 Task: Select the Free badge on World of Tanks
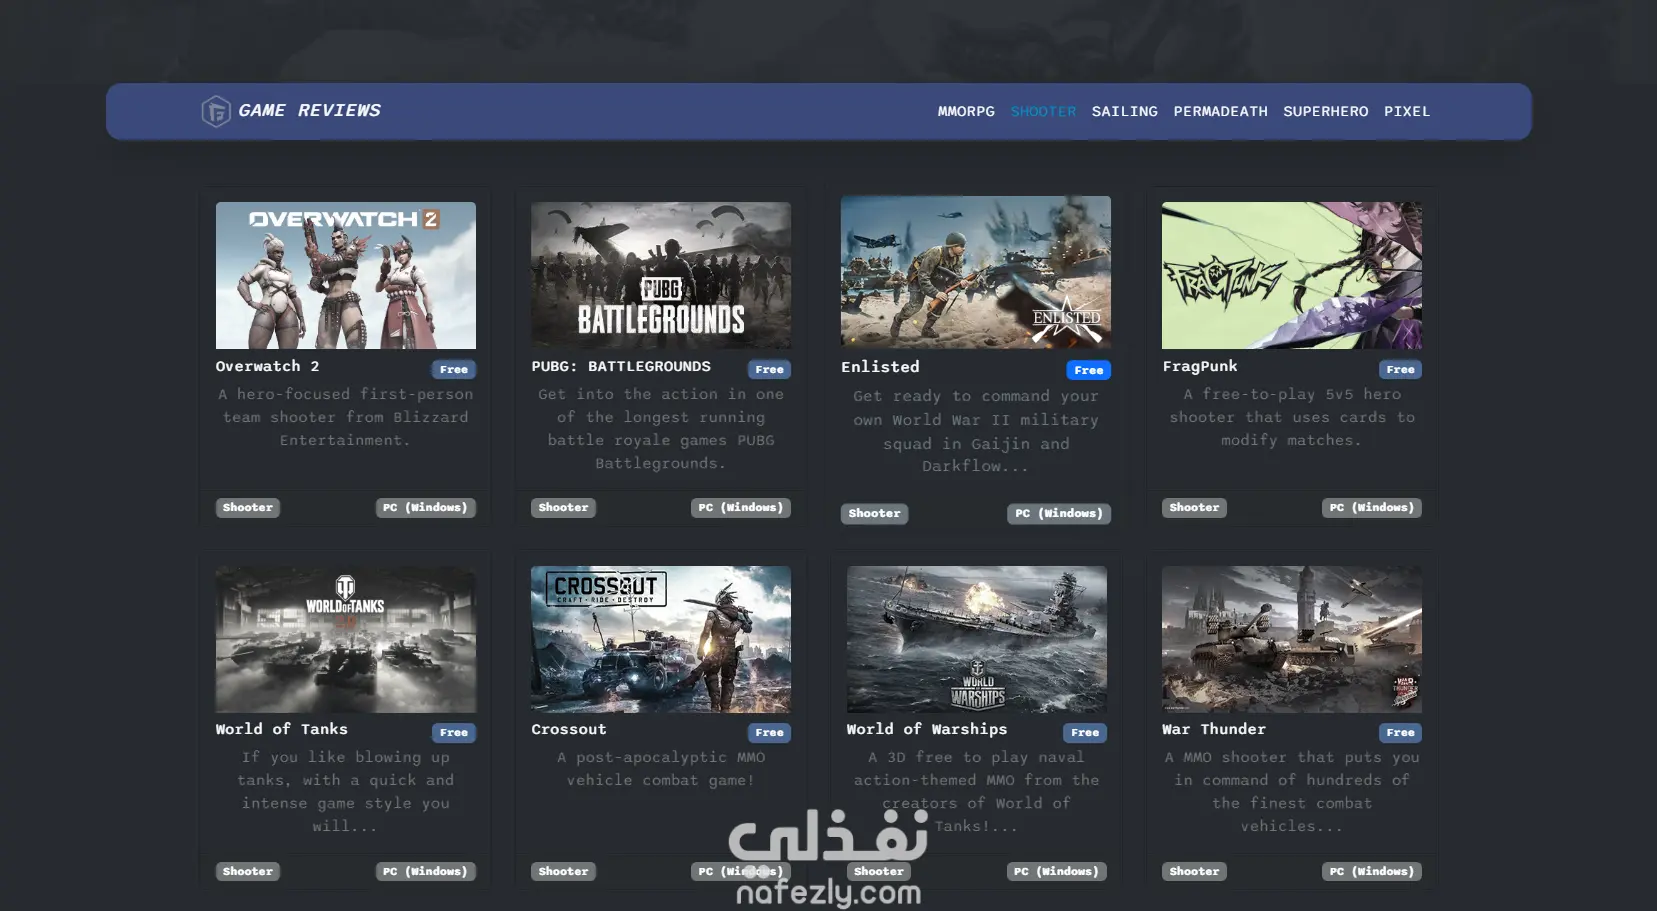click(454, 732)
